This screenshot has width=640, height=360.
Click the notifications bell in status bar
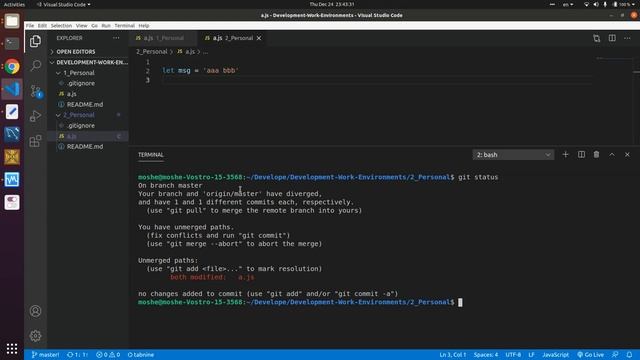pyautogui.click(x=629, y=355)
